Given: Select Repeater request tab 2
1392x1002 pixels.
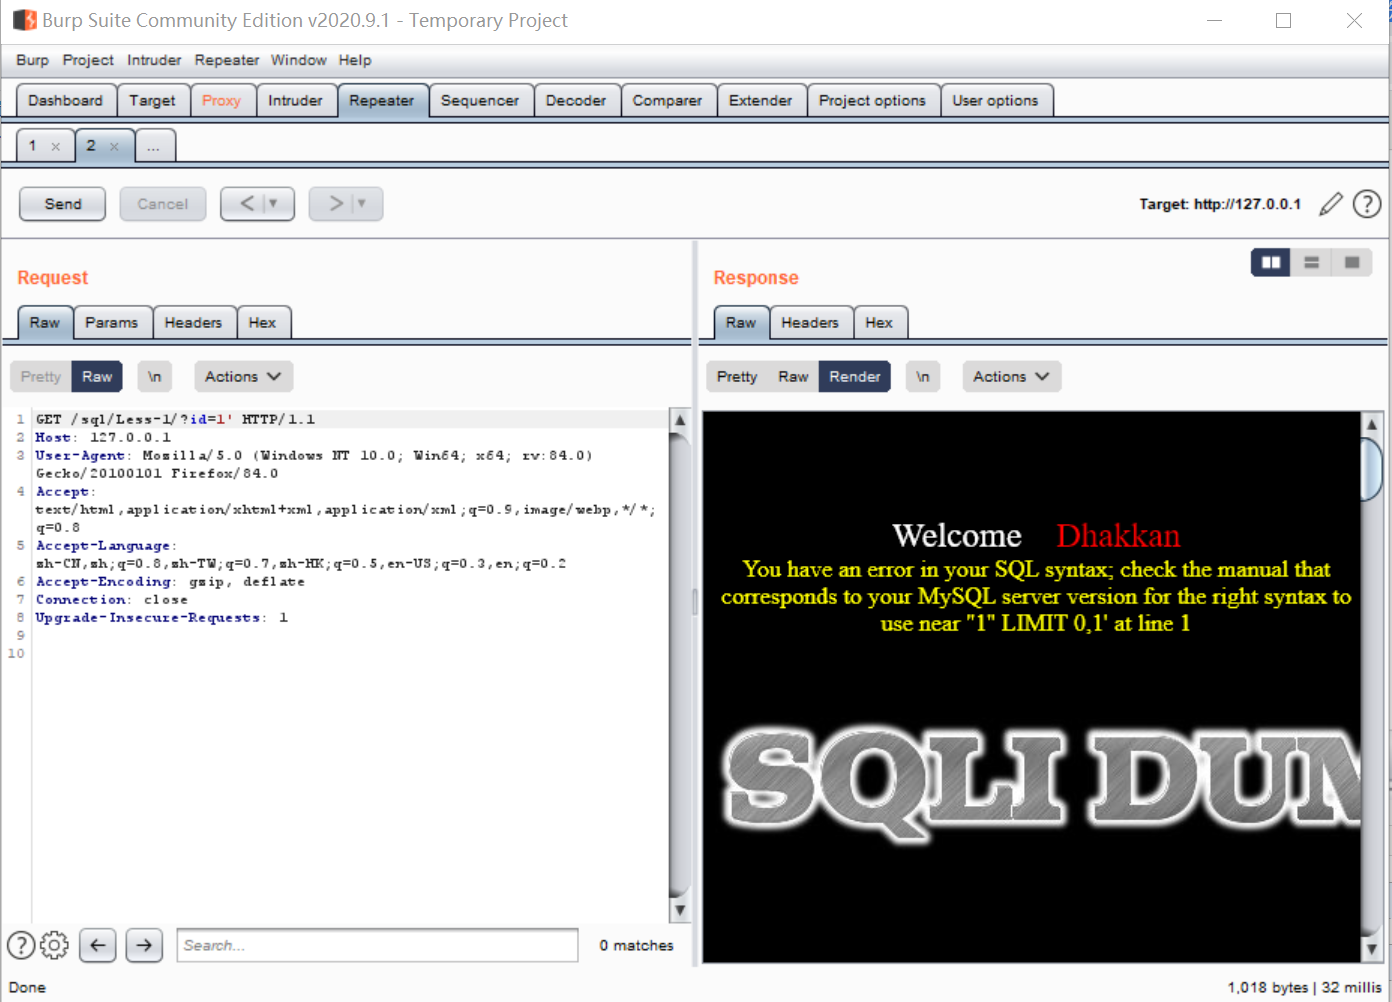Looking at the screenshot, I should click(91, 146).
